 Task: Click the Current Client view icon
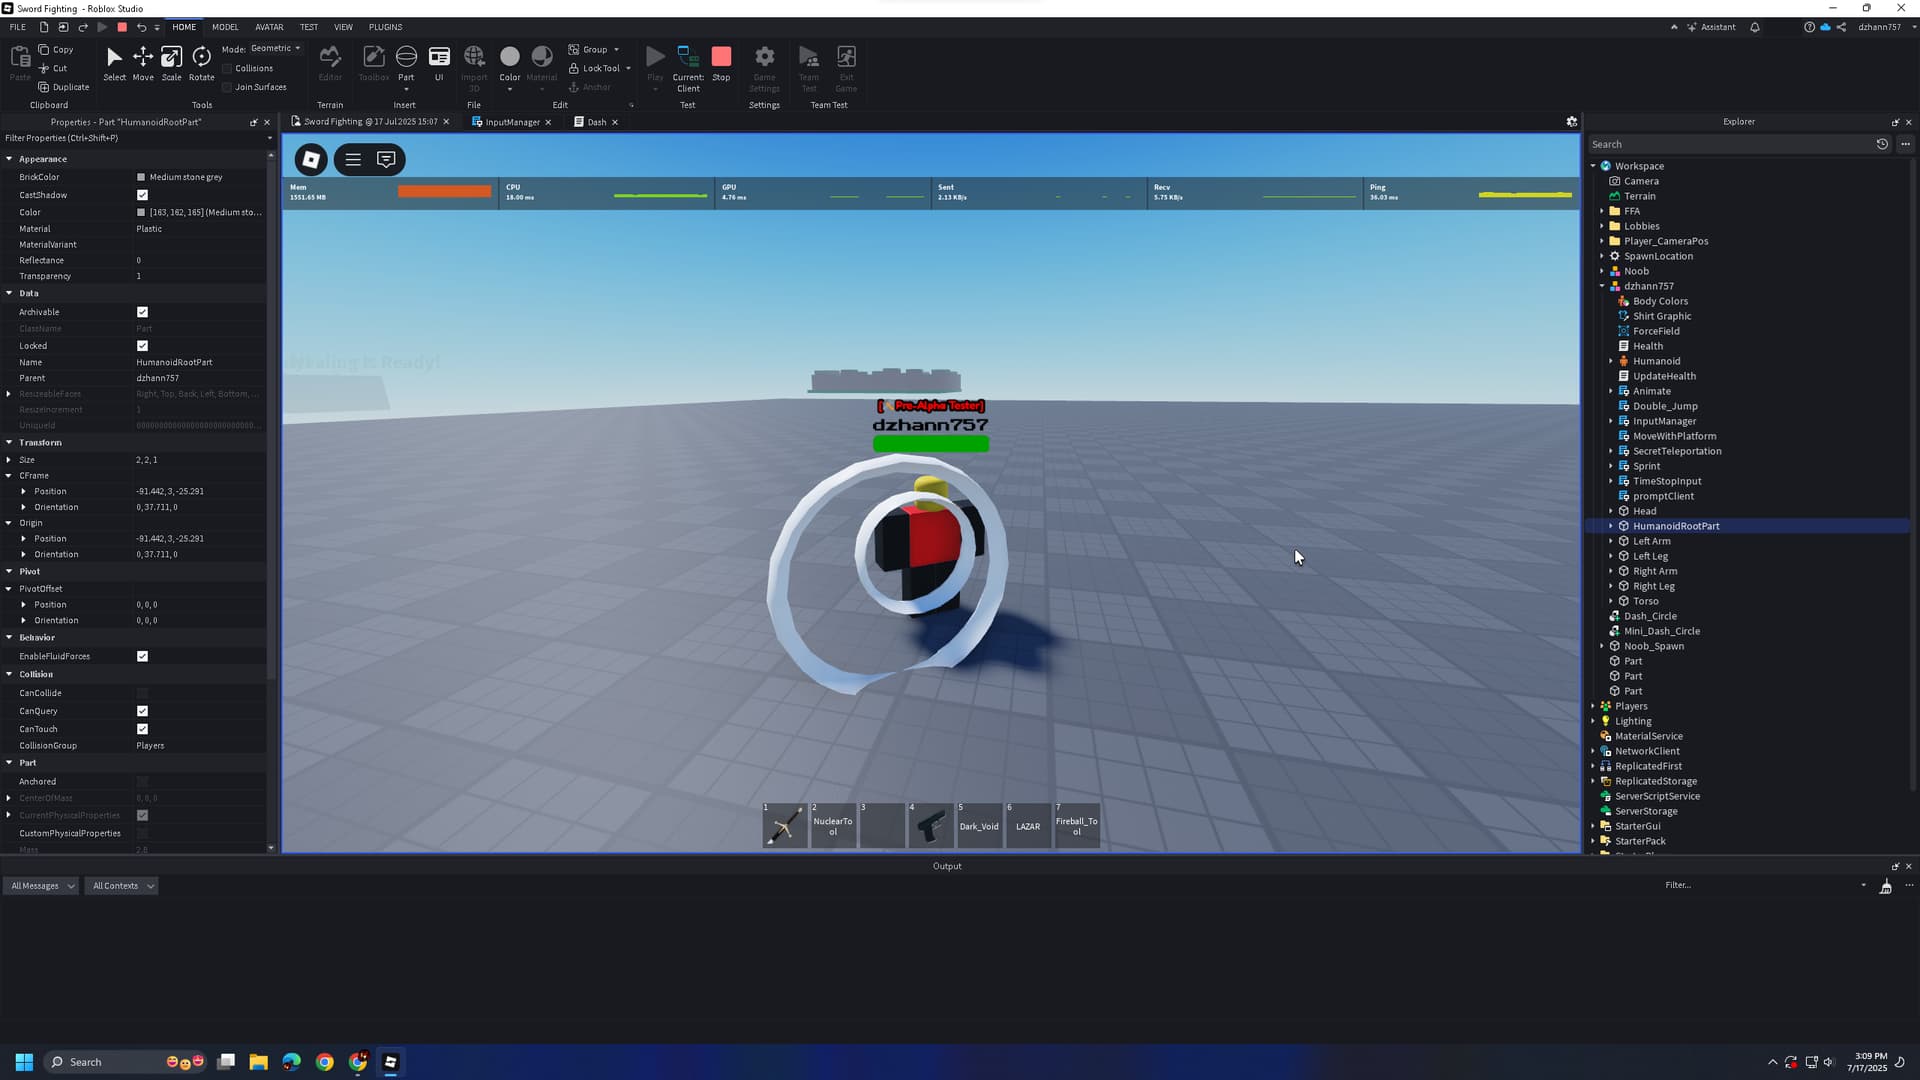[688, 58]
